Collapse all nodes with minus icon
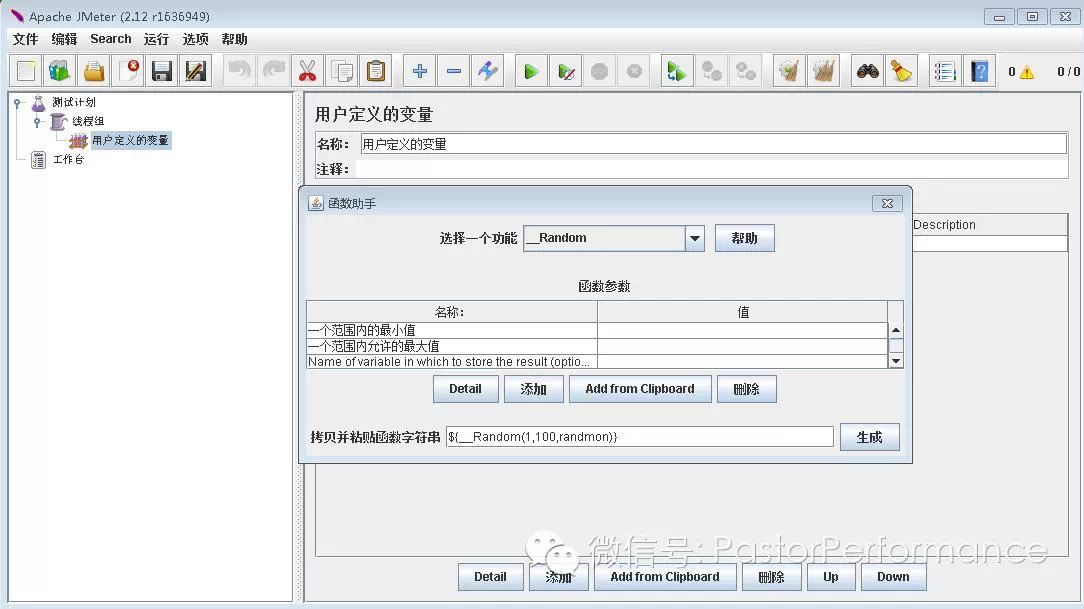The width and height of the screenshot is (1084, 609). tap(454, 71)
